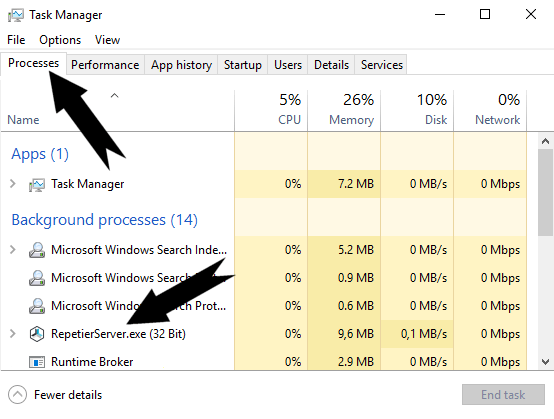The width and height of the screenshot is (554, 419).
Task: Click the 2.9 MB memory value
Action: [x=356, y=362]
